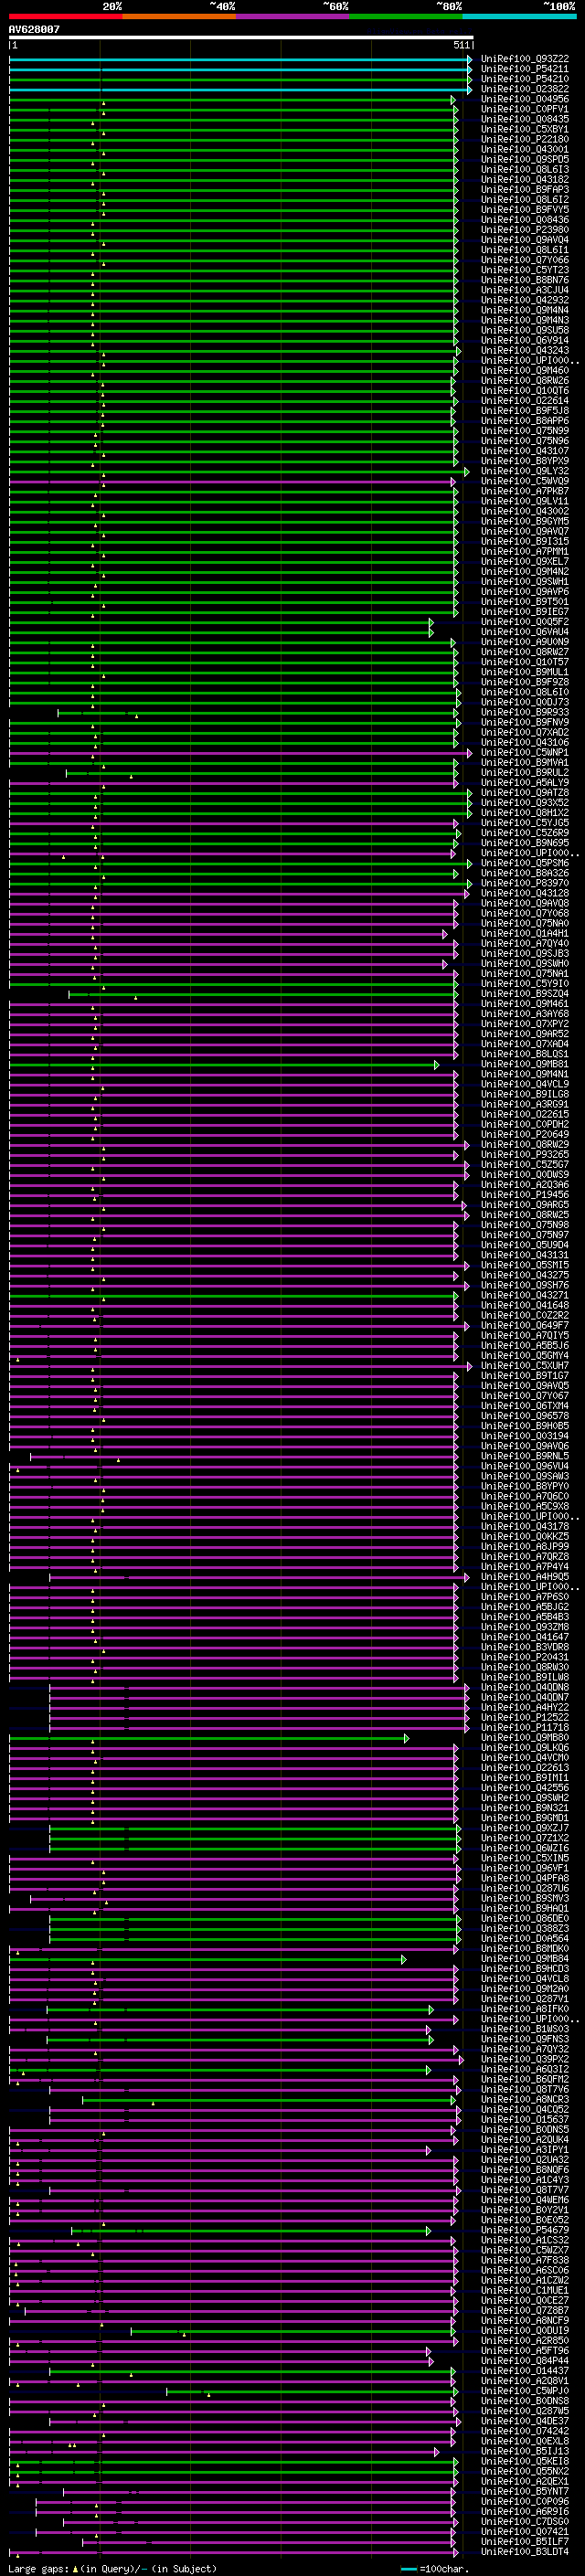Click the UniRef100_O74242 entry
The height and width of the screenshot is (2576, 585).
525,2431
